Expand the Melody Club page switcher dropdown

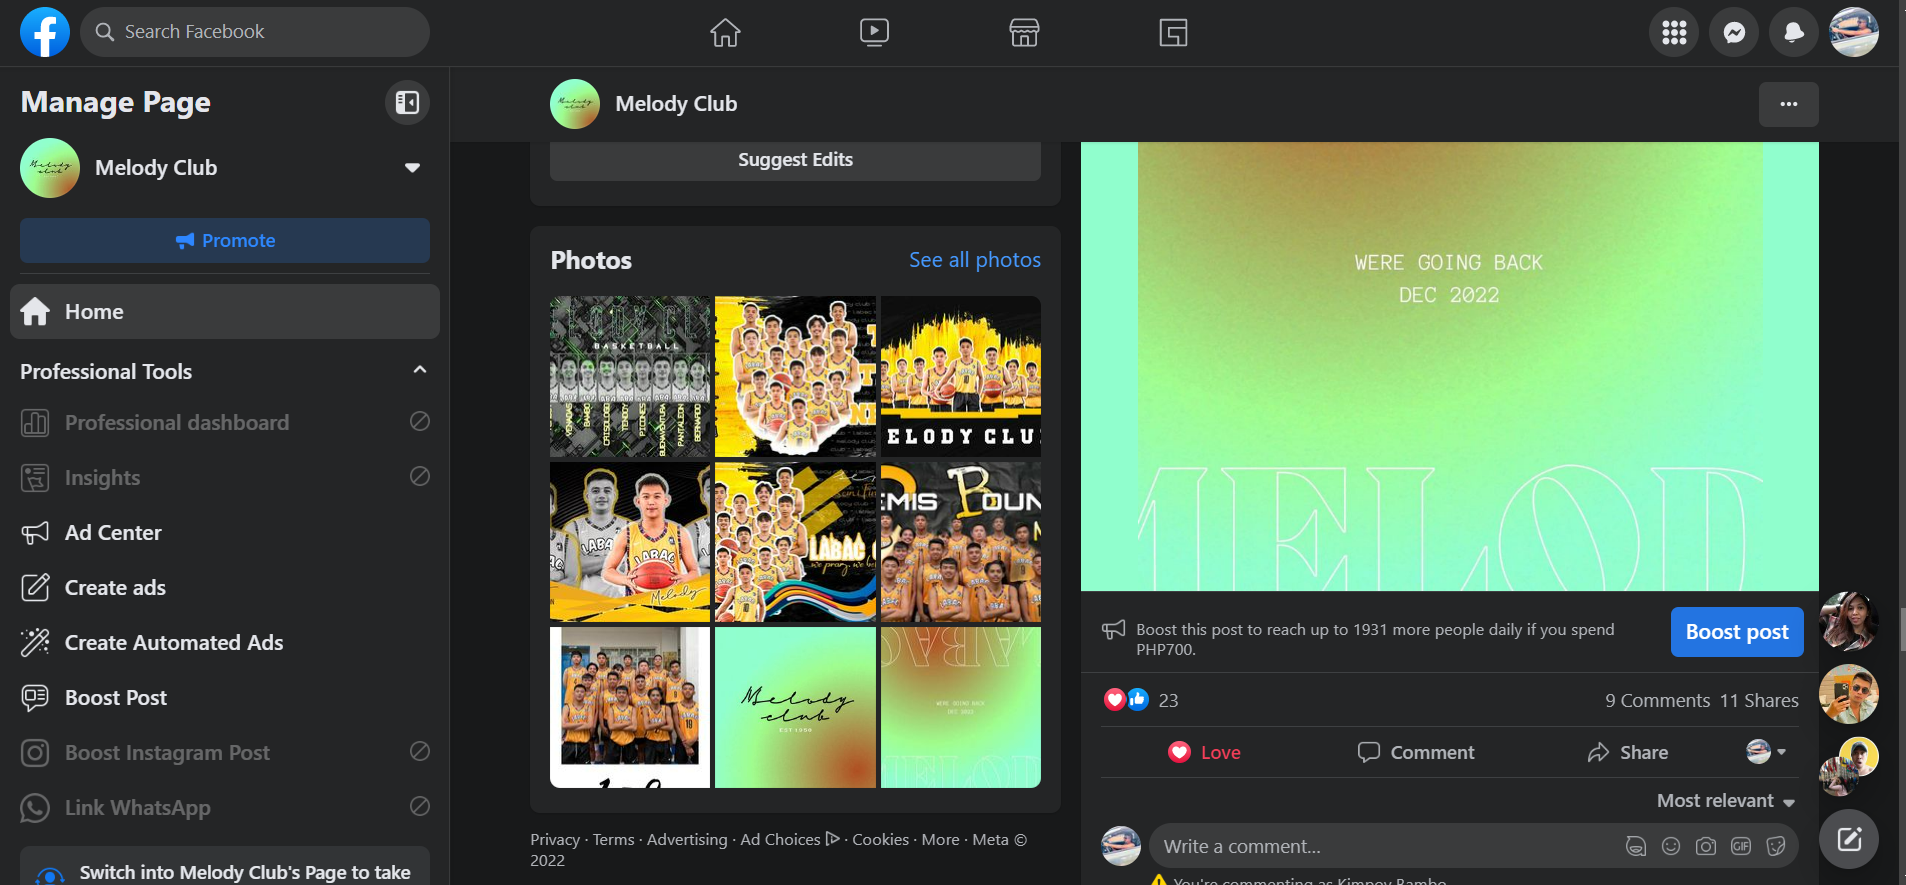tap(412, 168)
